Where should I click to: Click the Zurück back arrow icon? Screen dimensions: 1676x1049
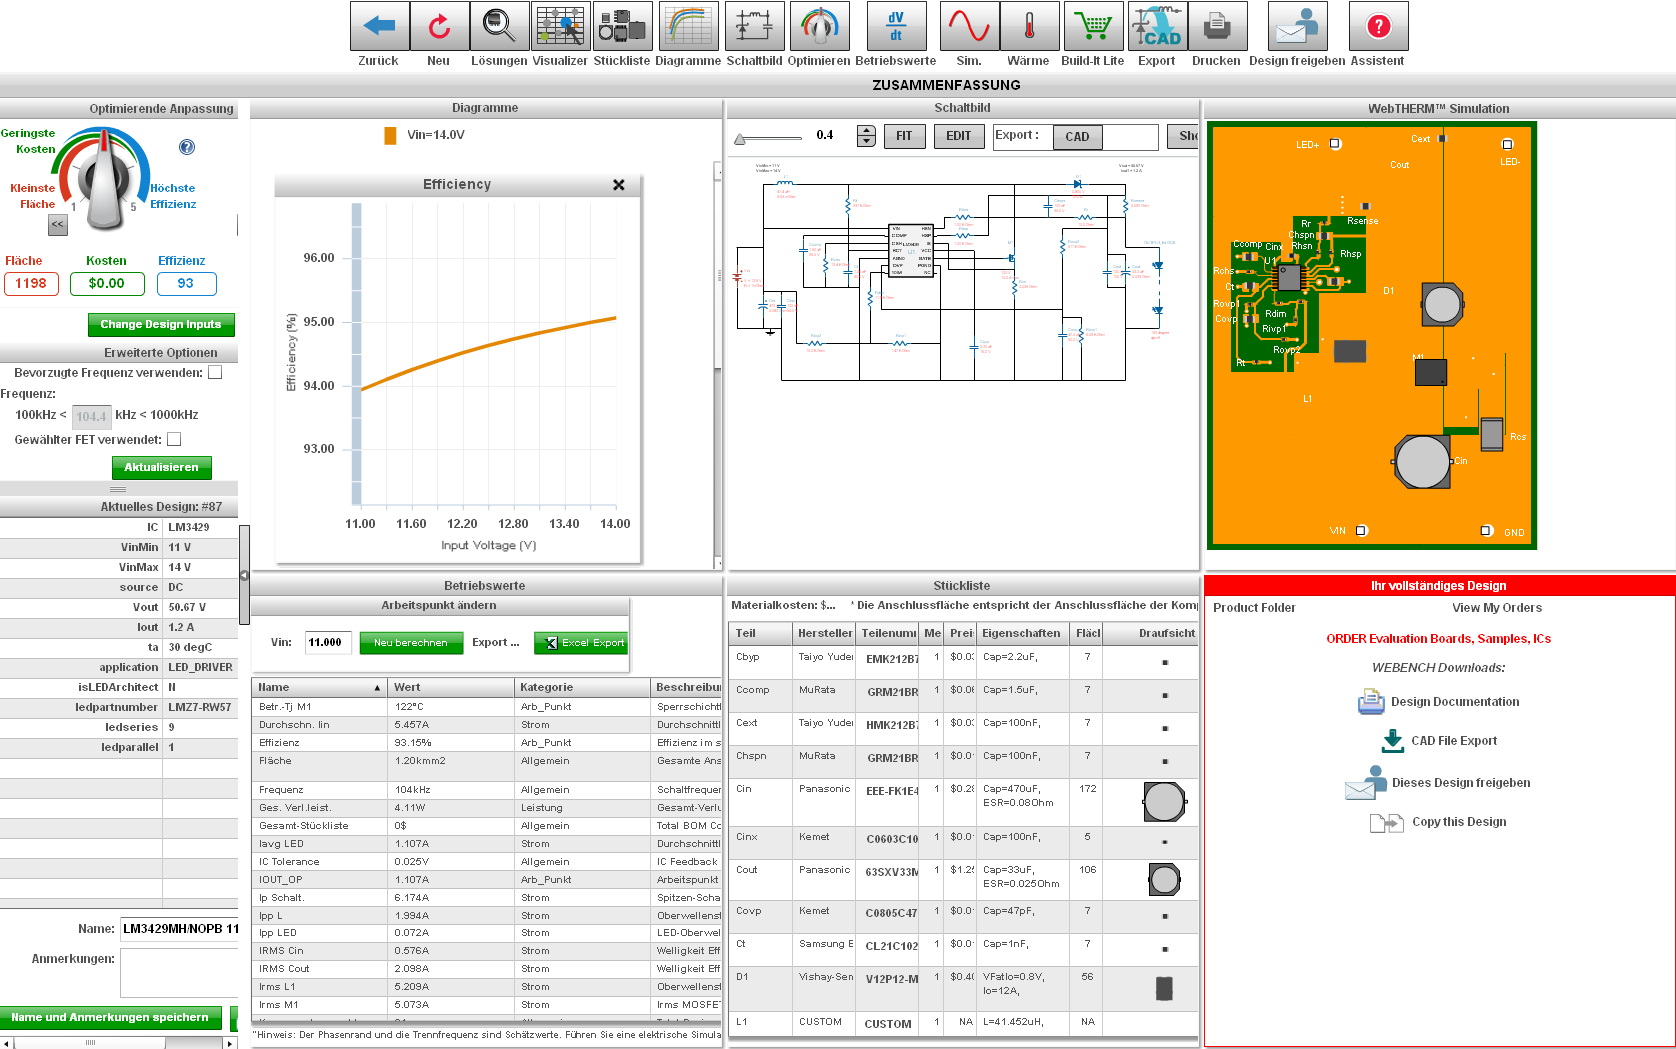click(x=379, y=26)
